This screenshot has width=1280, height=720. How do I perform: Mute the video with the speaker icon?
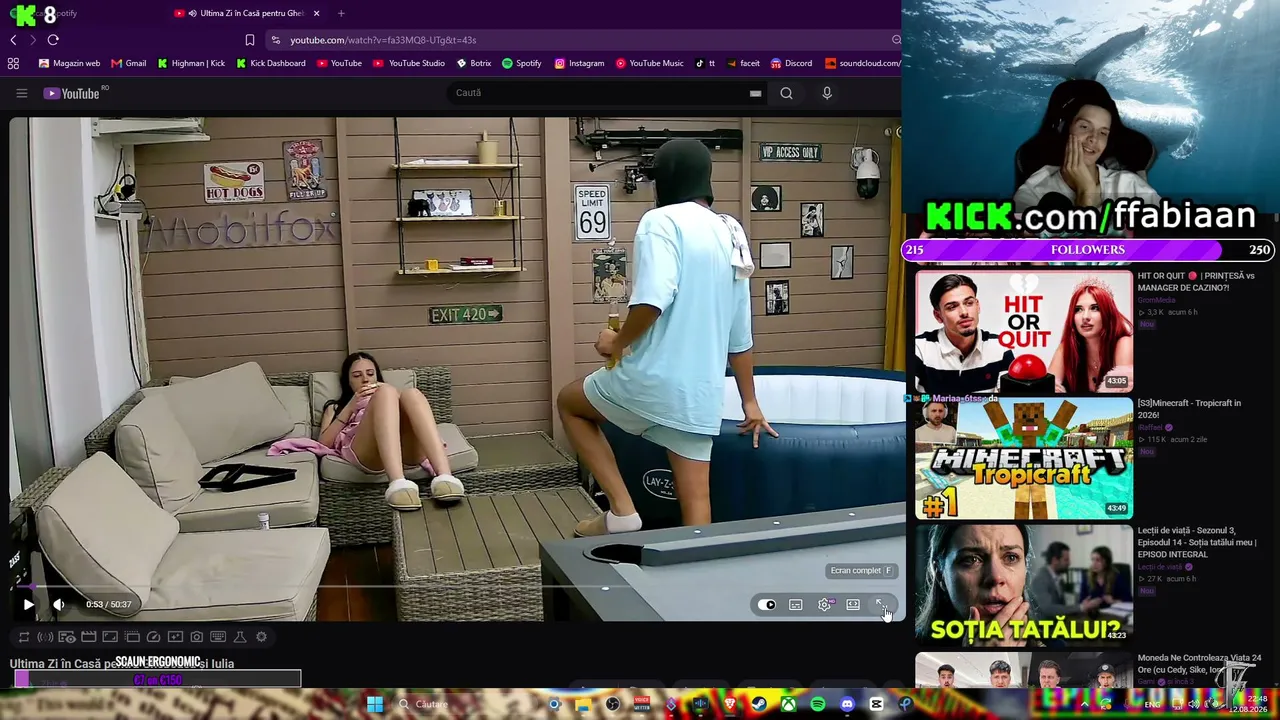(59, 604)
